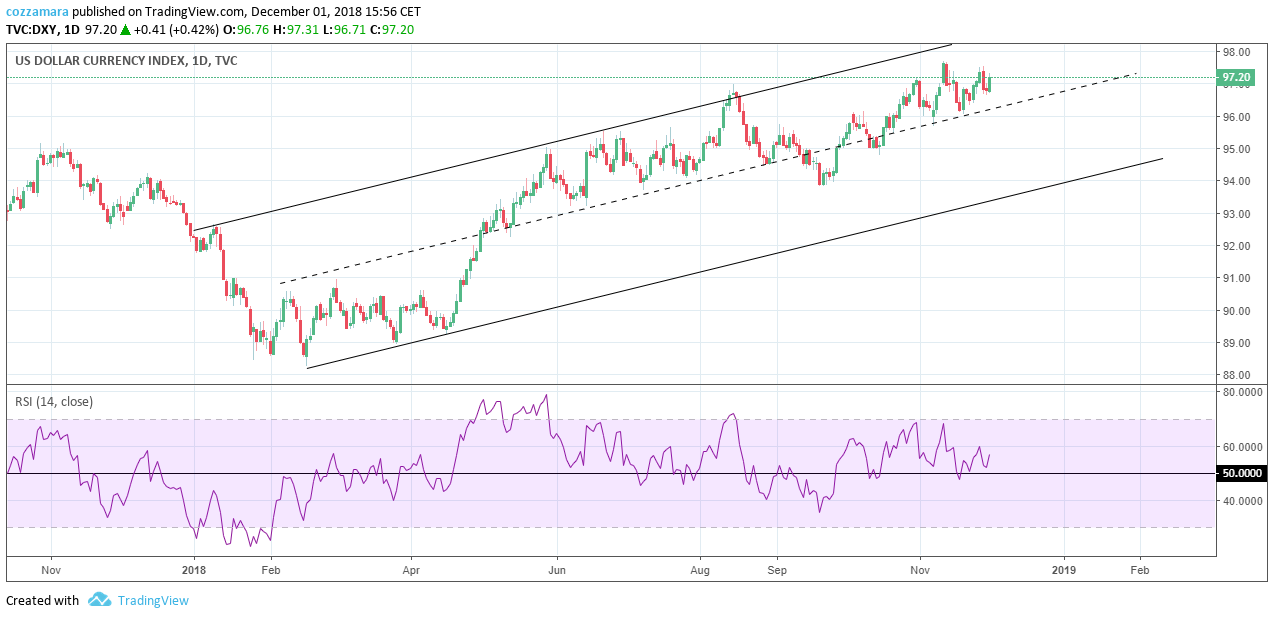1274x618 pixels.
Task: Click the 89.00 price axis label
Action: point(1237,343)
